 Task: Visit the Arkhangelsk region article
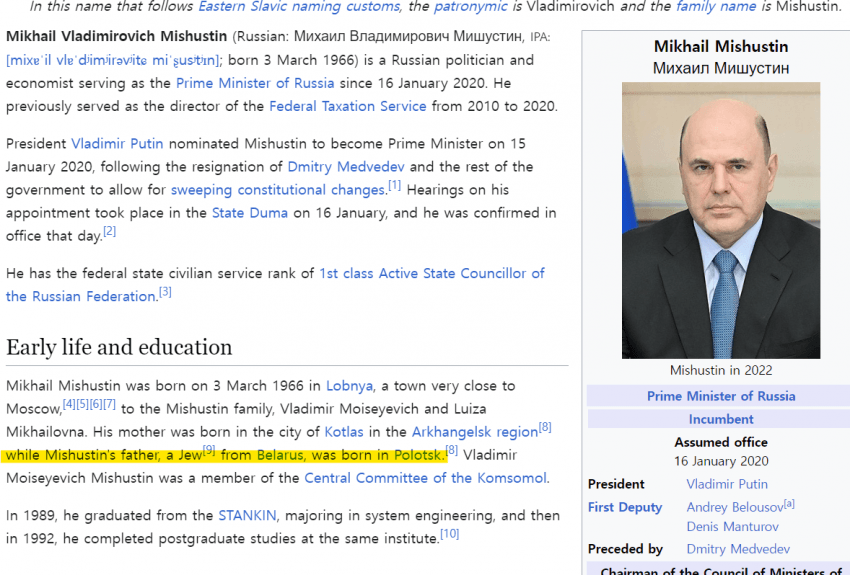475,432
